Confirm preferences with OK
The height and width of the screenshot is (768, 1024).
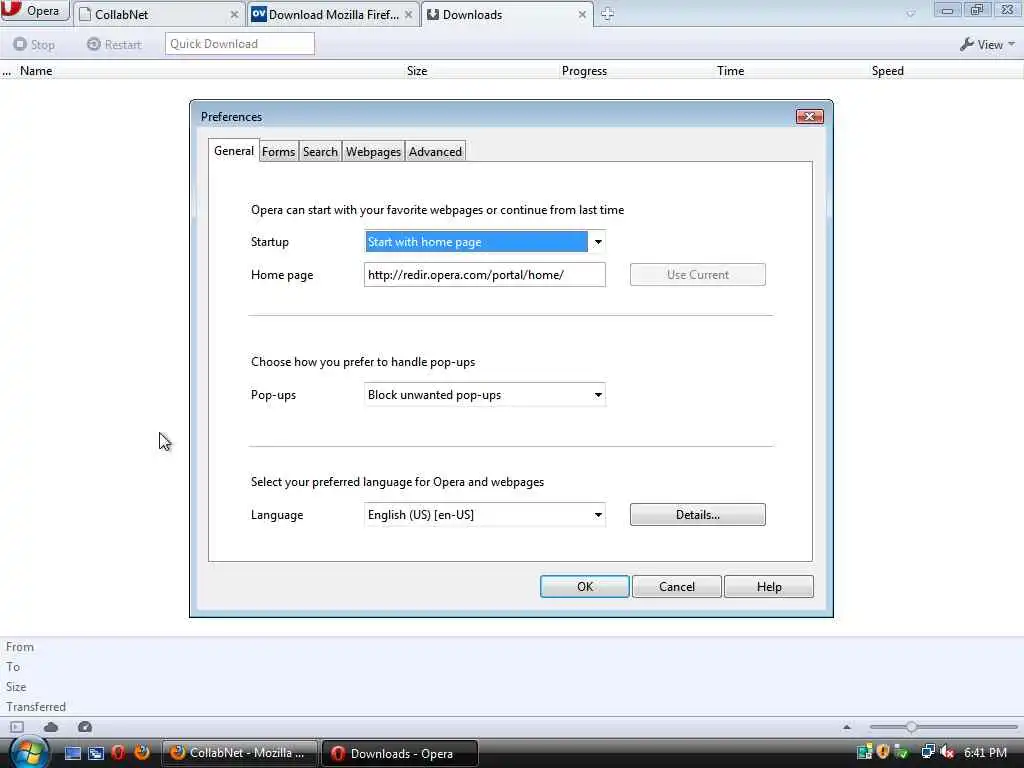click(x=584, y=586)
